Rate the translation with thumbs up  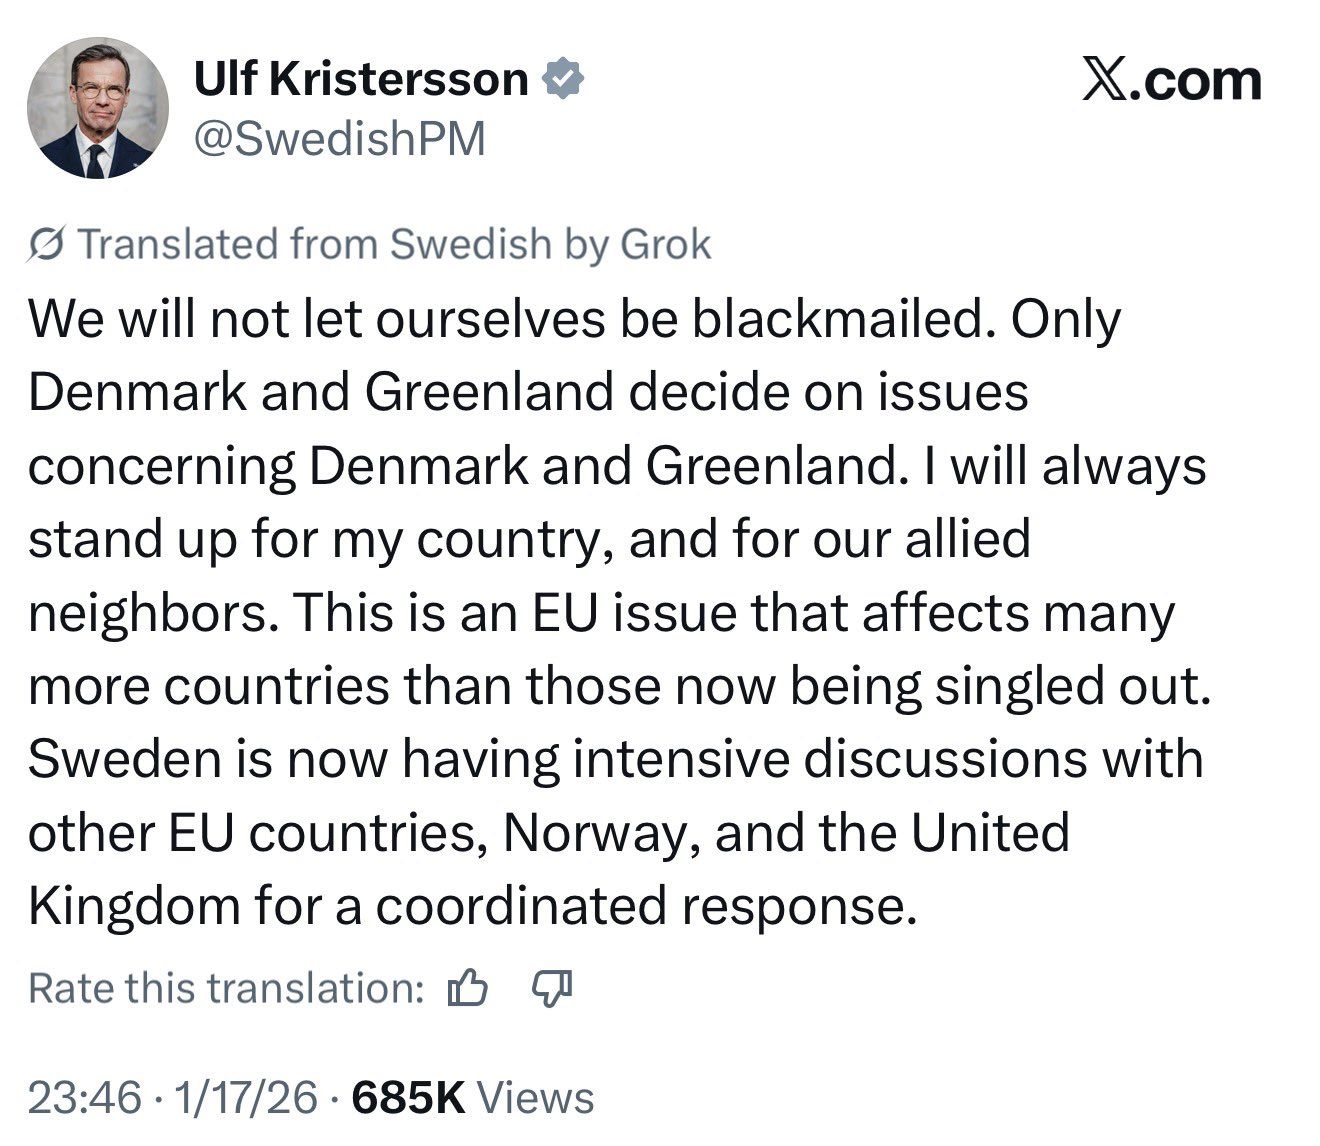(x=467, y=989)
